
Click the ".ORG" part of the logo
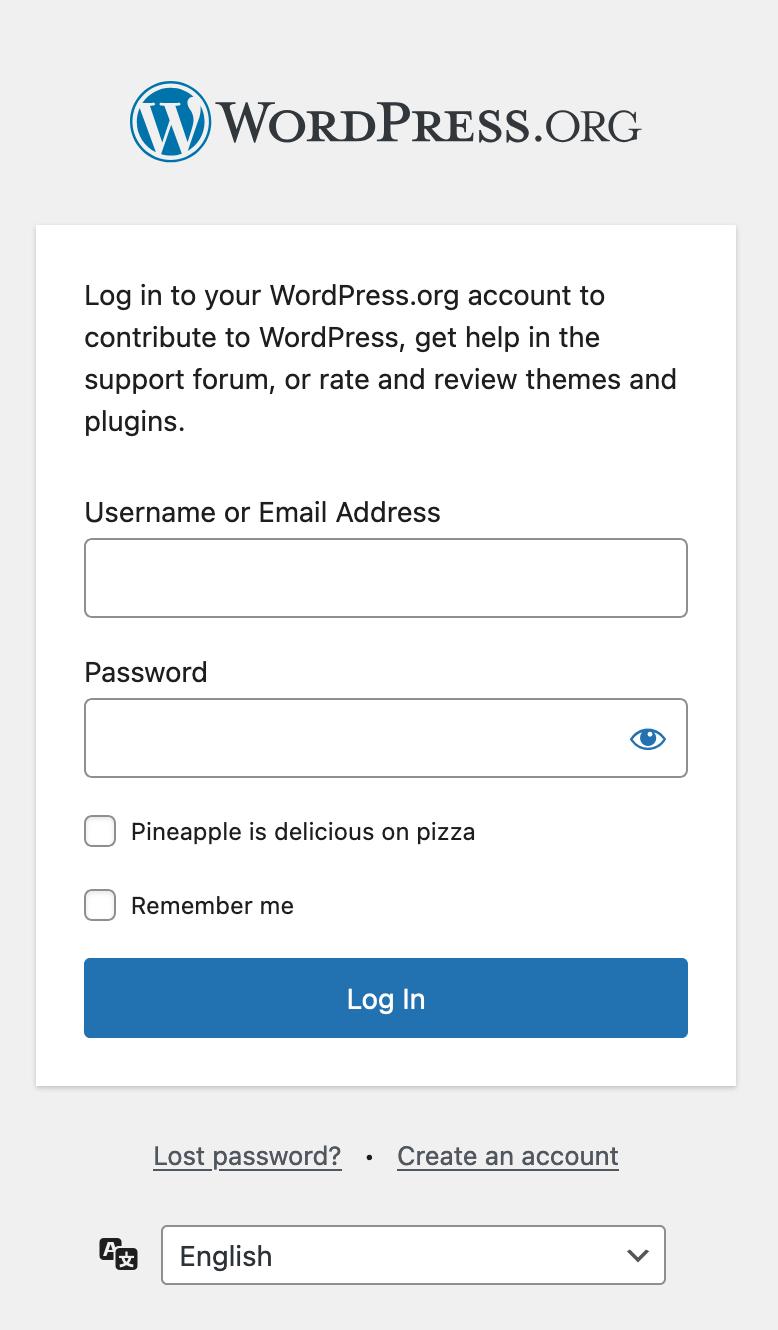click(x=587, y=127)
